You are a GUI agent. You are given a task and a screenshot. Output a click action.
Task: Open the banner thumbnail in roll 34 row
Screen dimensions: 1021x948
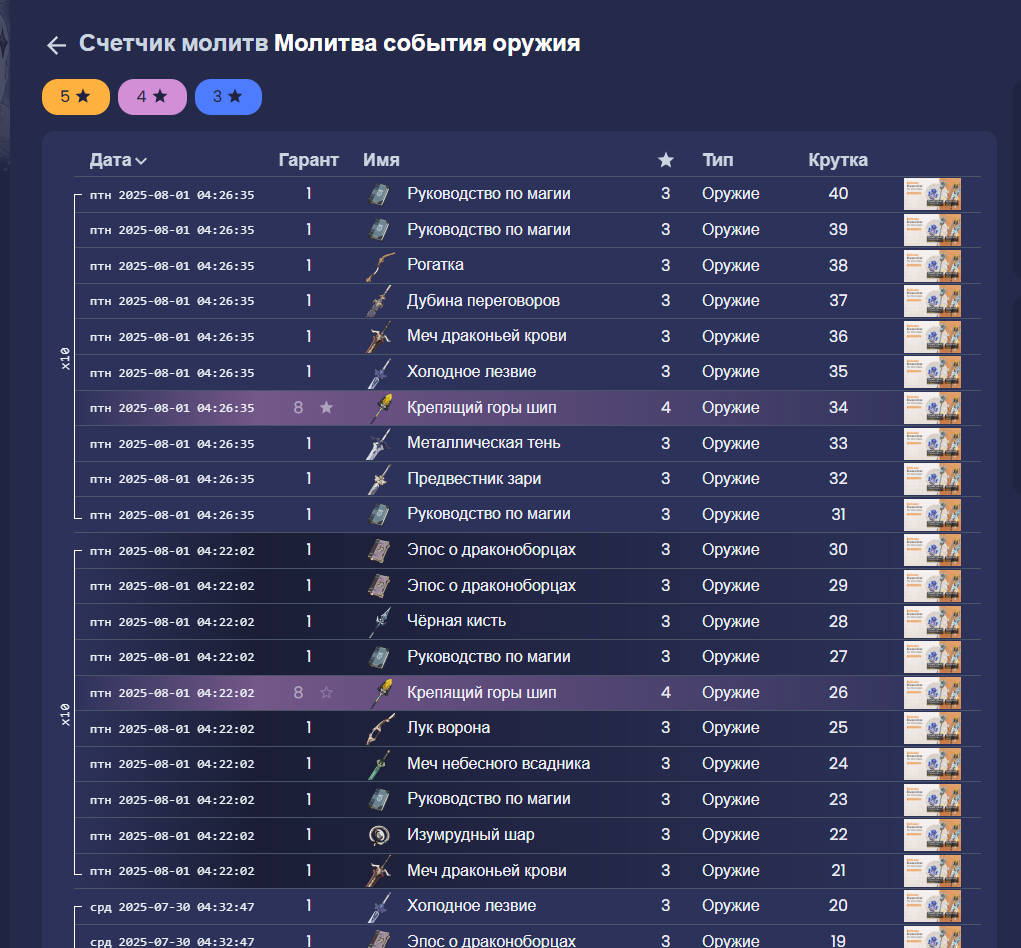click(x=932, y=408)
